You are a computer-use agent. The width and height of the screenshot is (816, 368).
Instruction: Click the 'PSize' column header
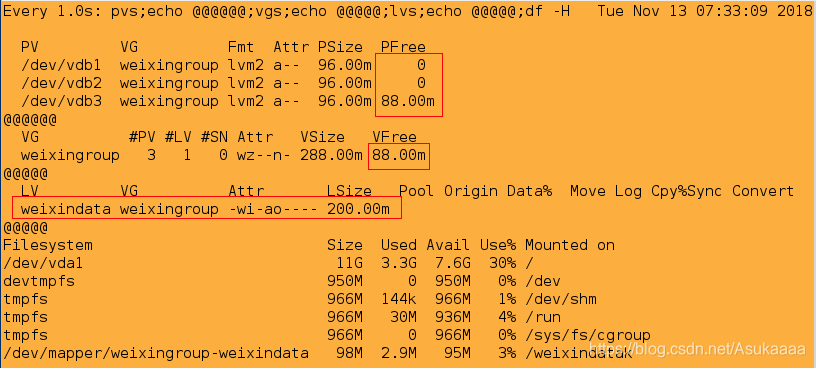point(340,47)
